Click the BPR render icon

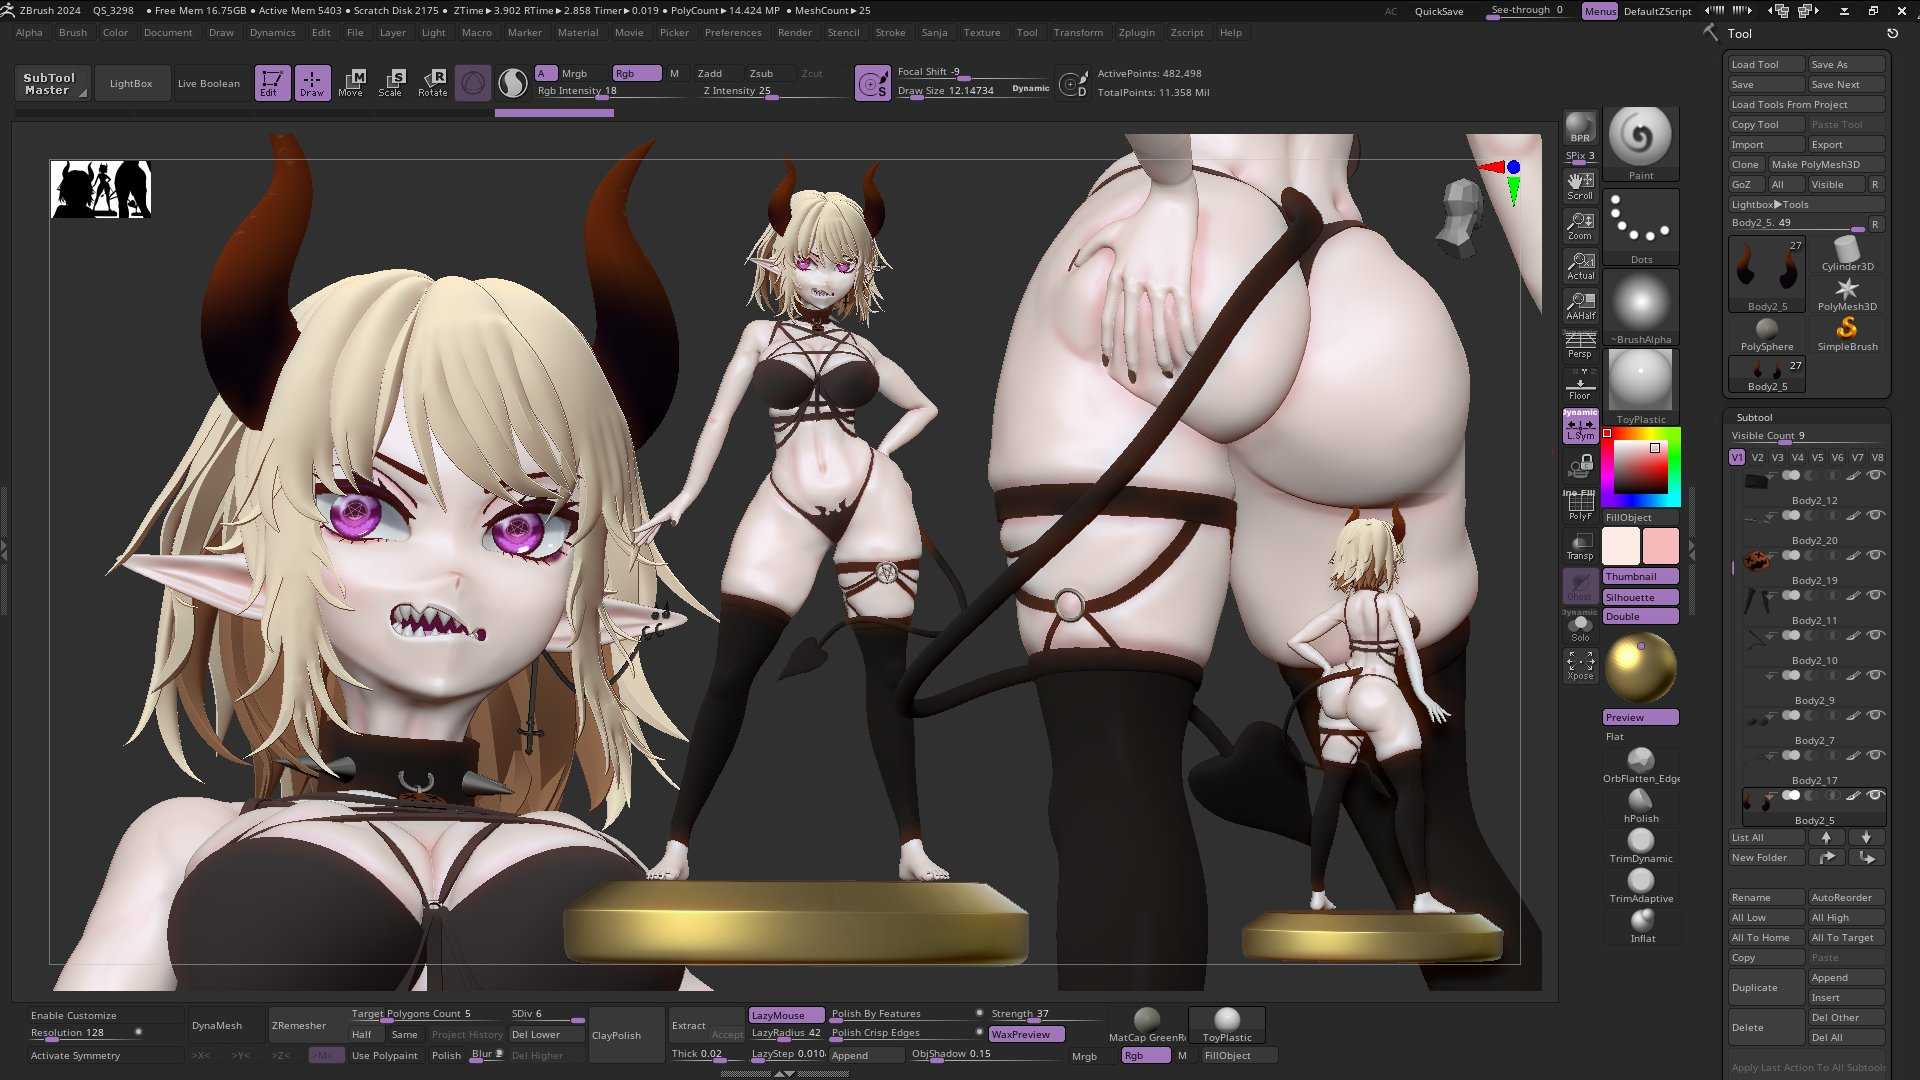tap(1580, 127)
